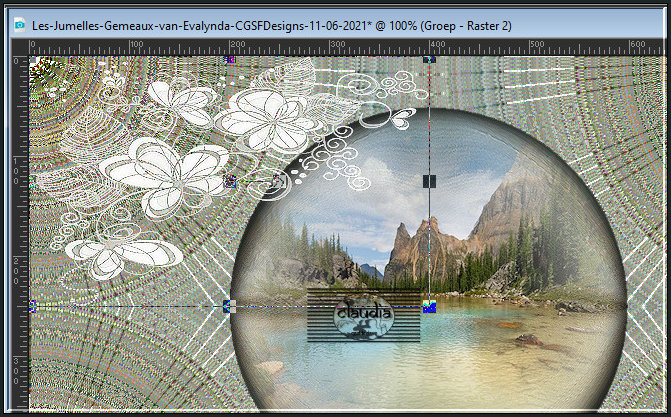Click the bottom-left corner selection handle
This screenshot has width=671, height=417.
[x=33, y=306]
